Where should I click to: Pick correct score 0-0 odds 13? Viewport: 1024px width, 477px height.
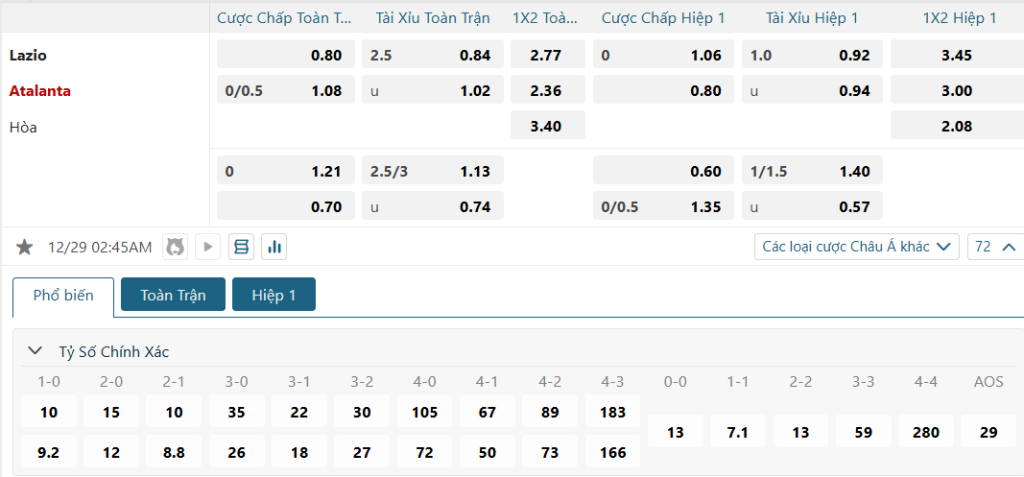point(676,432)
